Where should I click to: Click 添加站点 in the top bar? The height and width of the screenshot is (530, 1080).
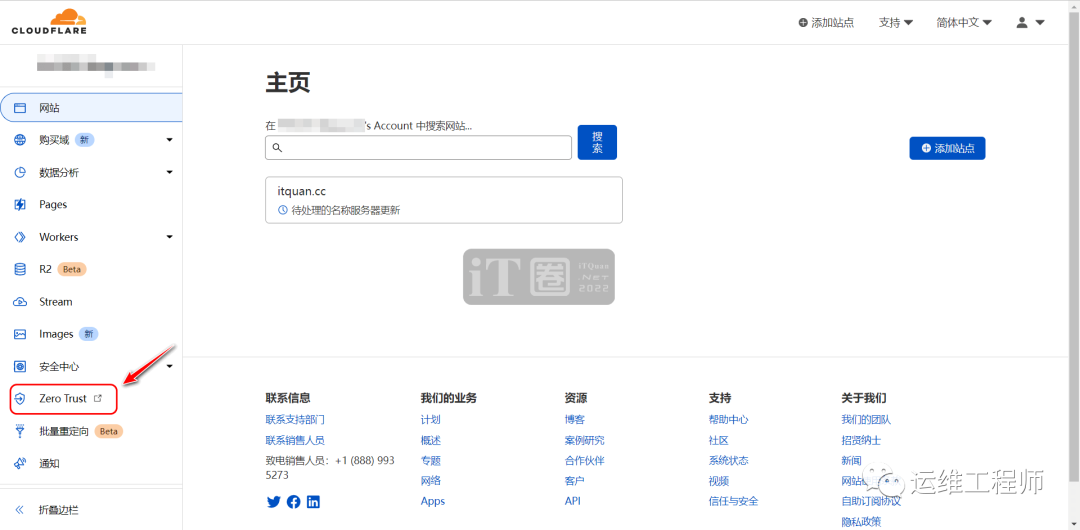[826, 23]
